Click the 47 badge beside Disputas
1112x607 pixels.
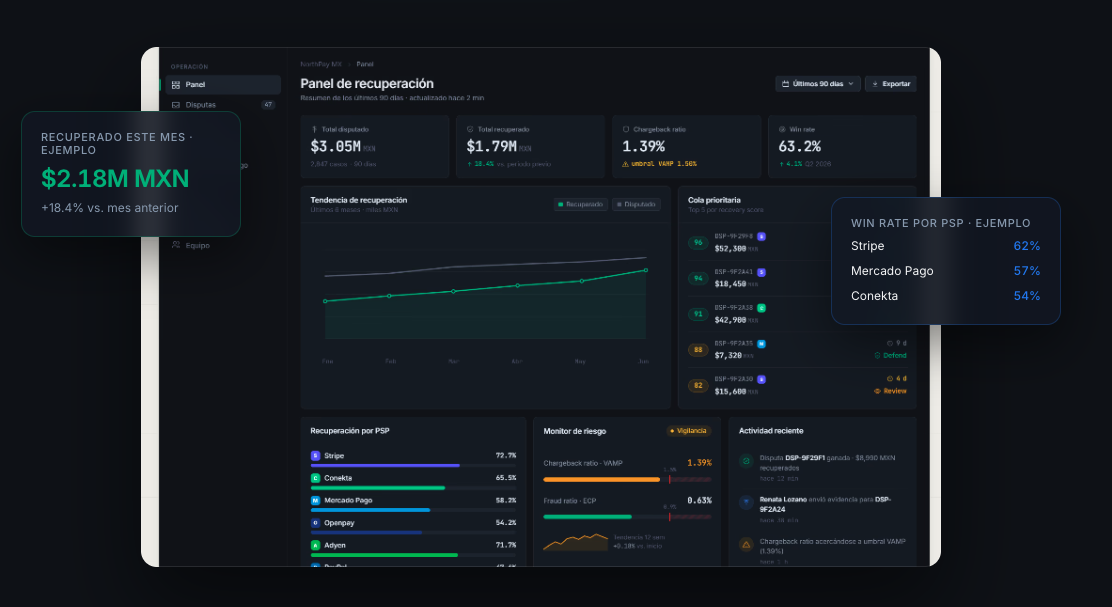click(268, 105)
